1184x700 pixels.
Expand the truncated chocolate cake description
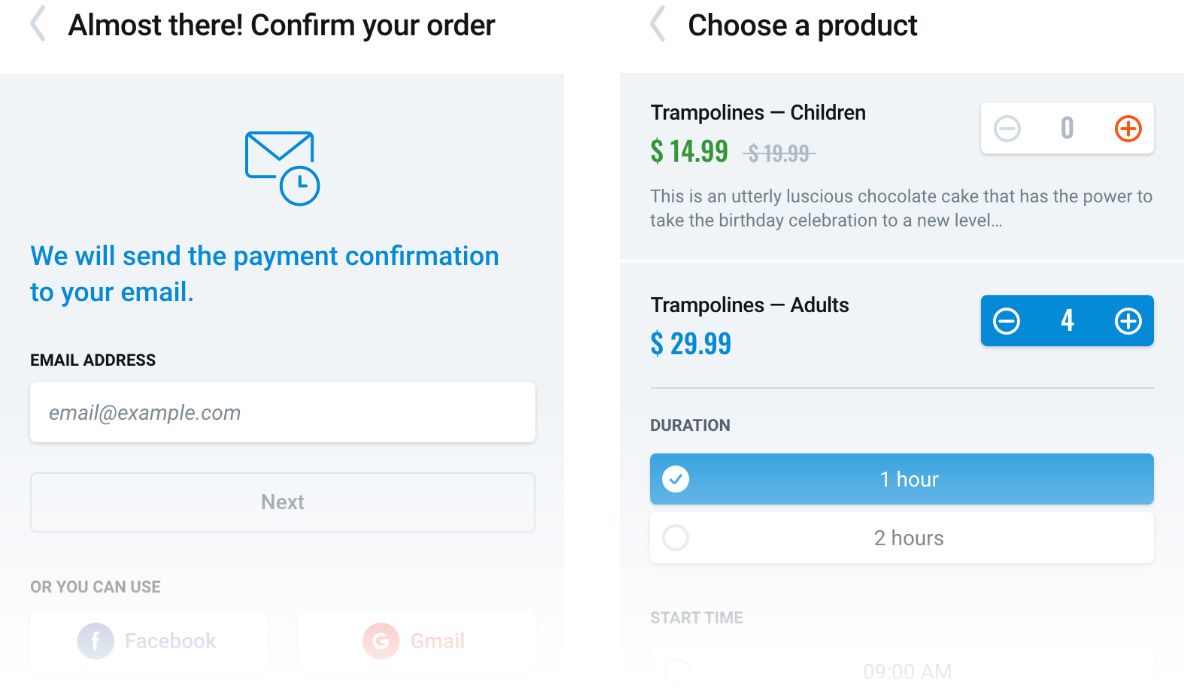902,208
